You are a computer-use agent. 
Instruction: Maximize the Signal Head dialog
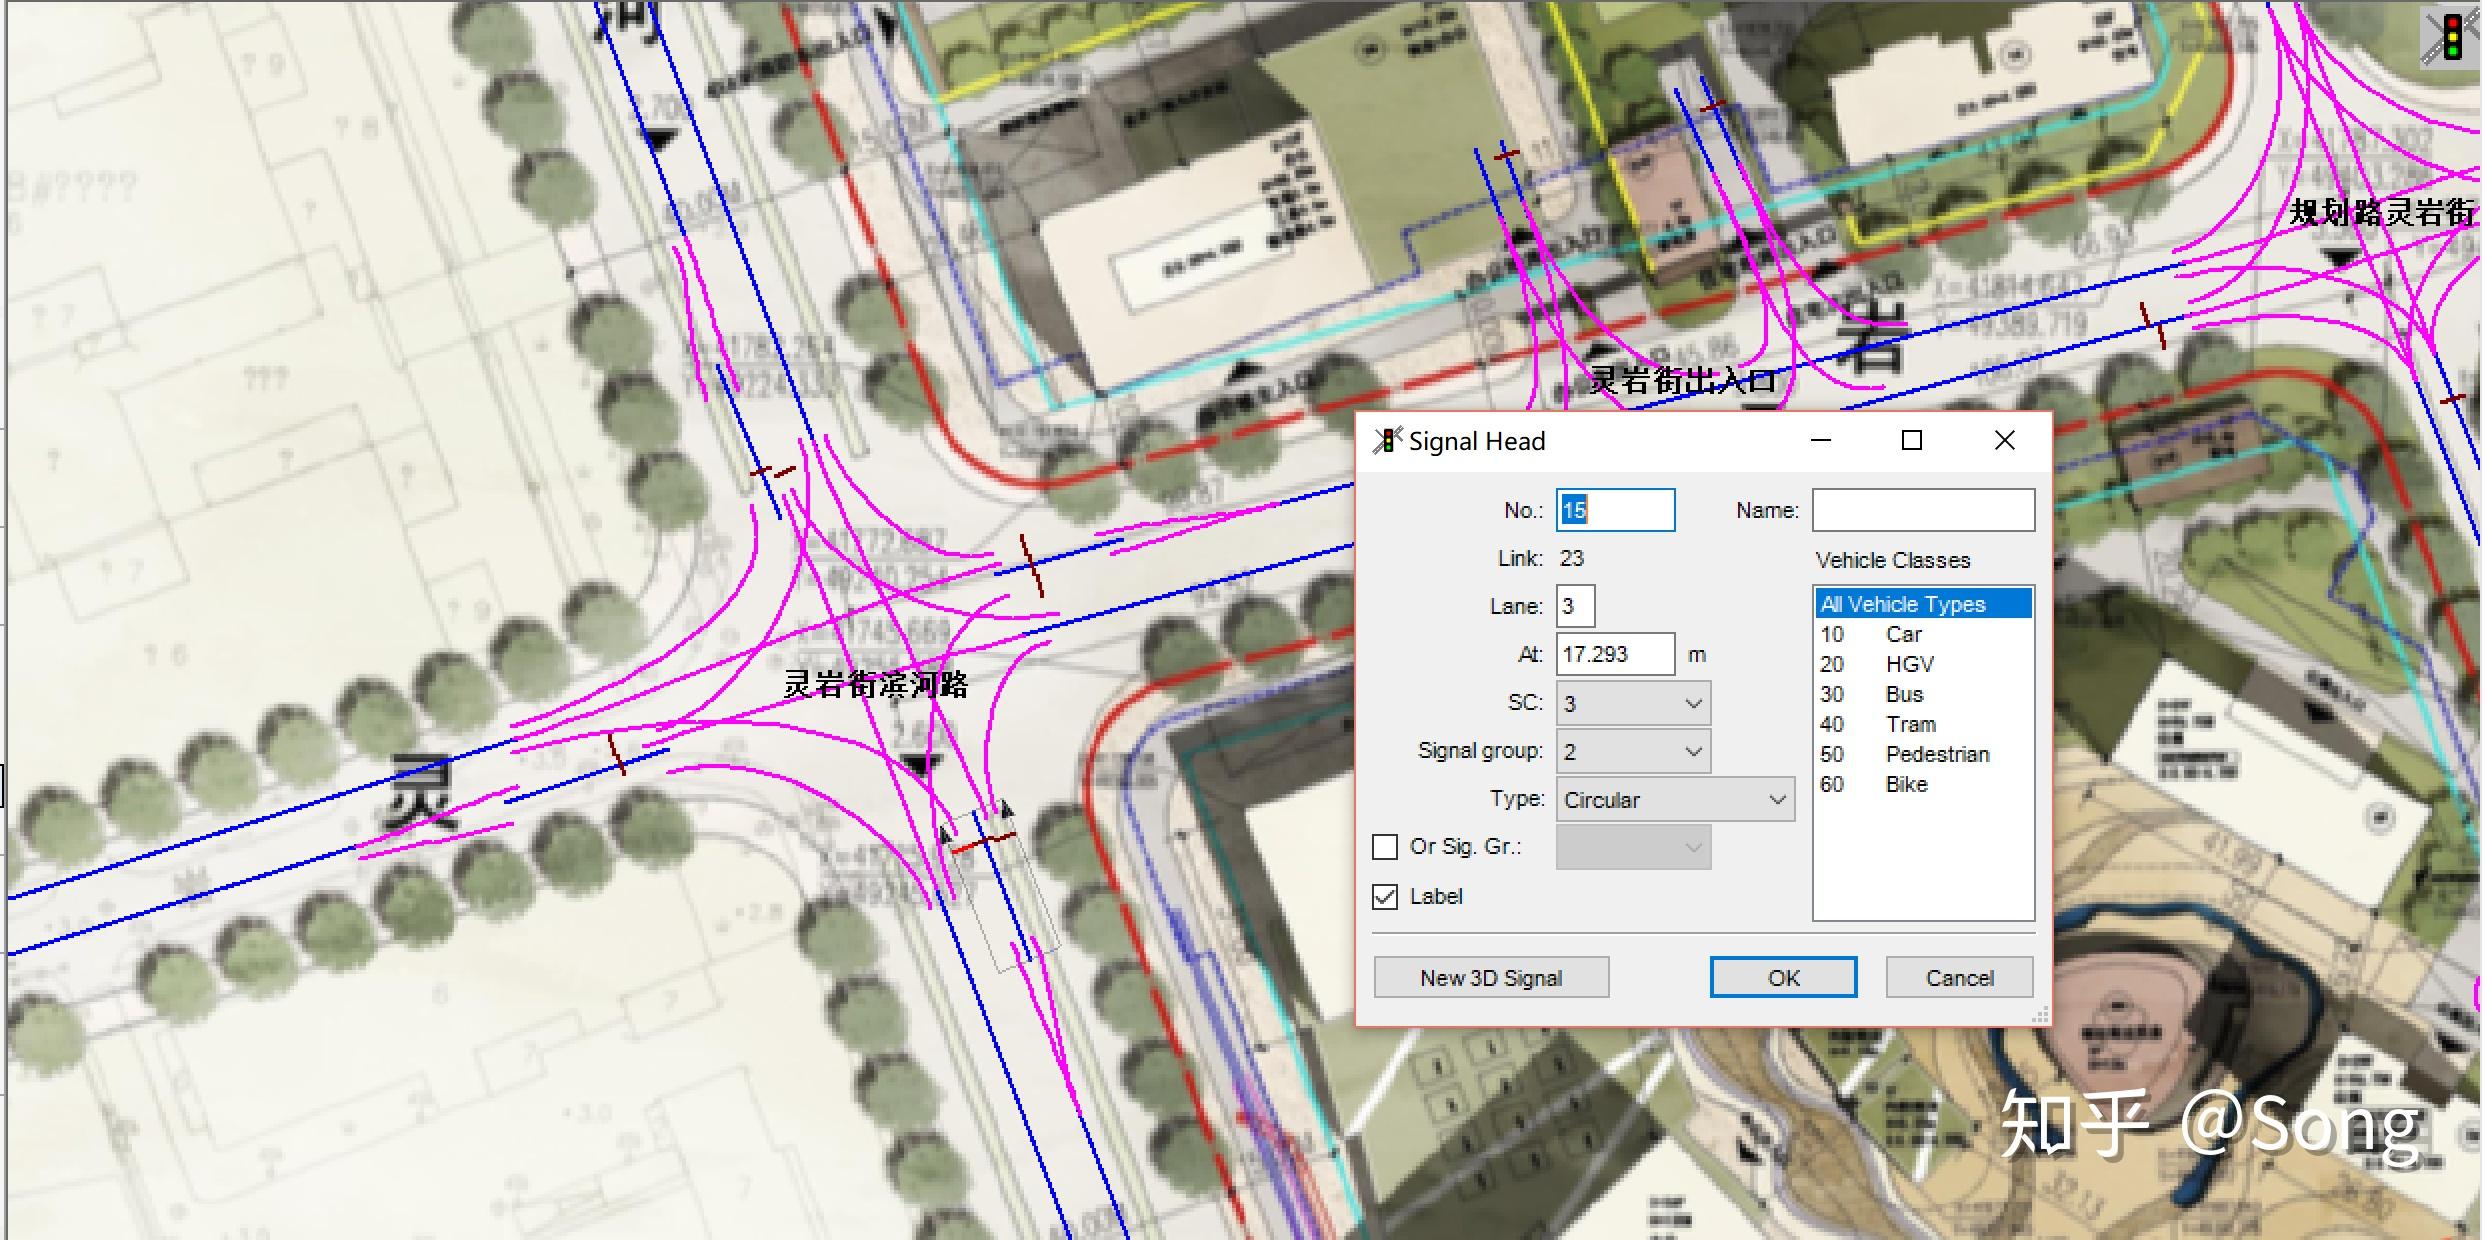coord(1911,441)
